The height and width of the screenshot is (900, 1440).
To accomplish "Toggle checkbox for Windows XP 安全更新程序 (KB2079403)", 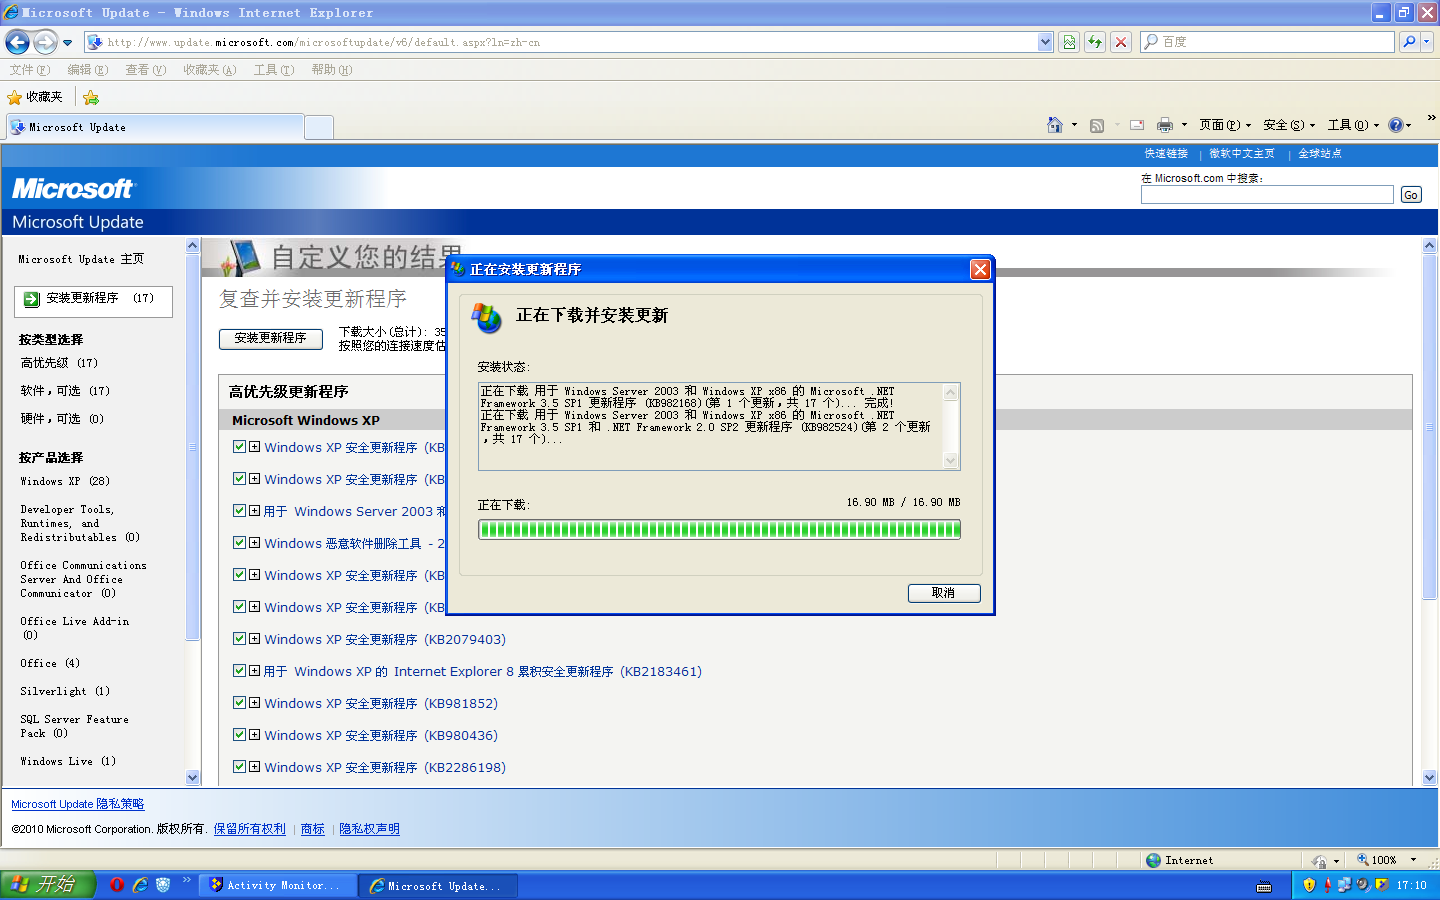I will [x=239, y=639].
